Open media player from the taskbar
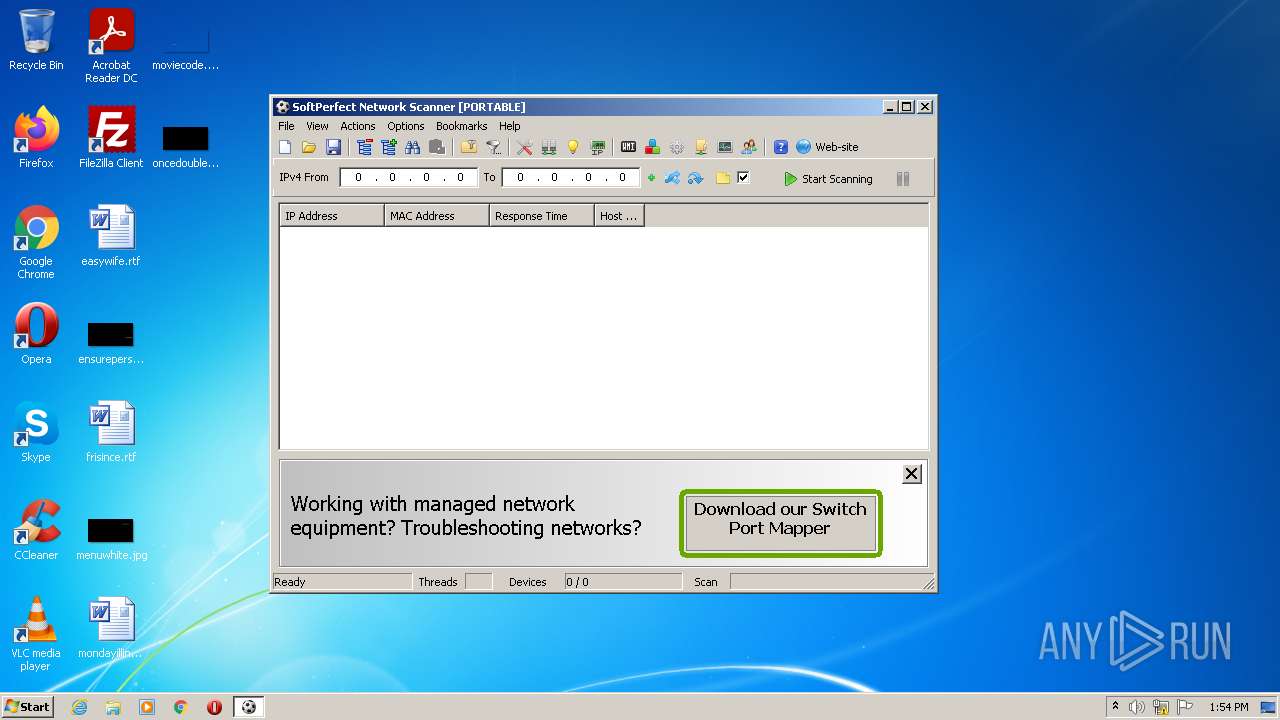The image size is (1280, 720). (x=147, y=707)
